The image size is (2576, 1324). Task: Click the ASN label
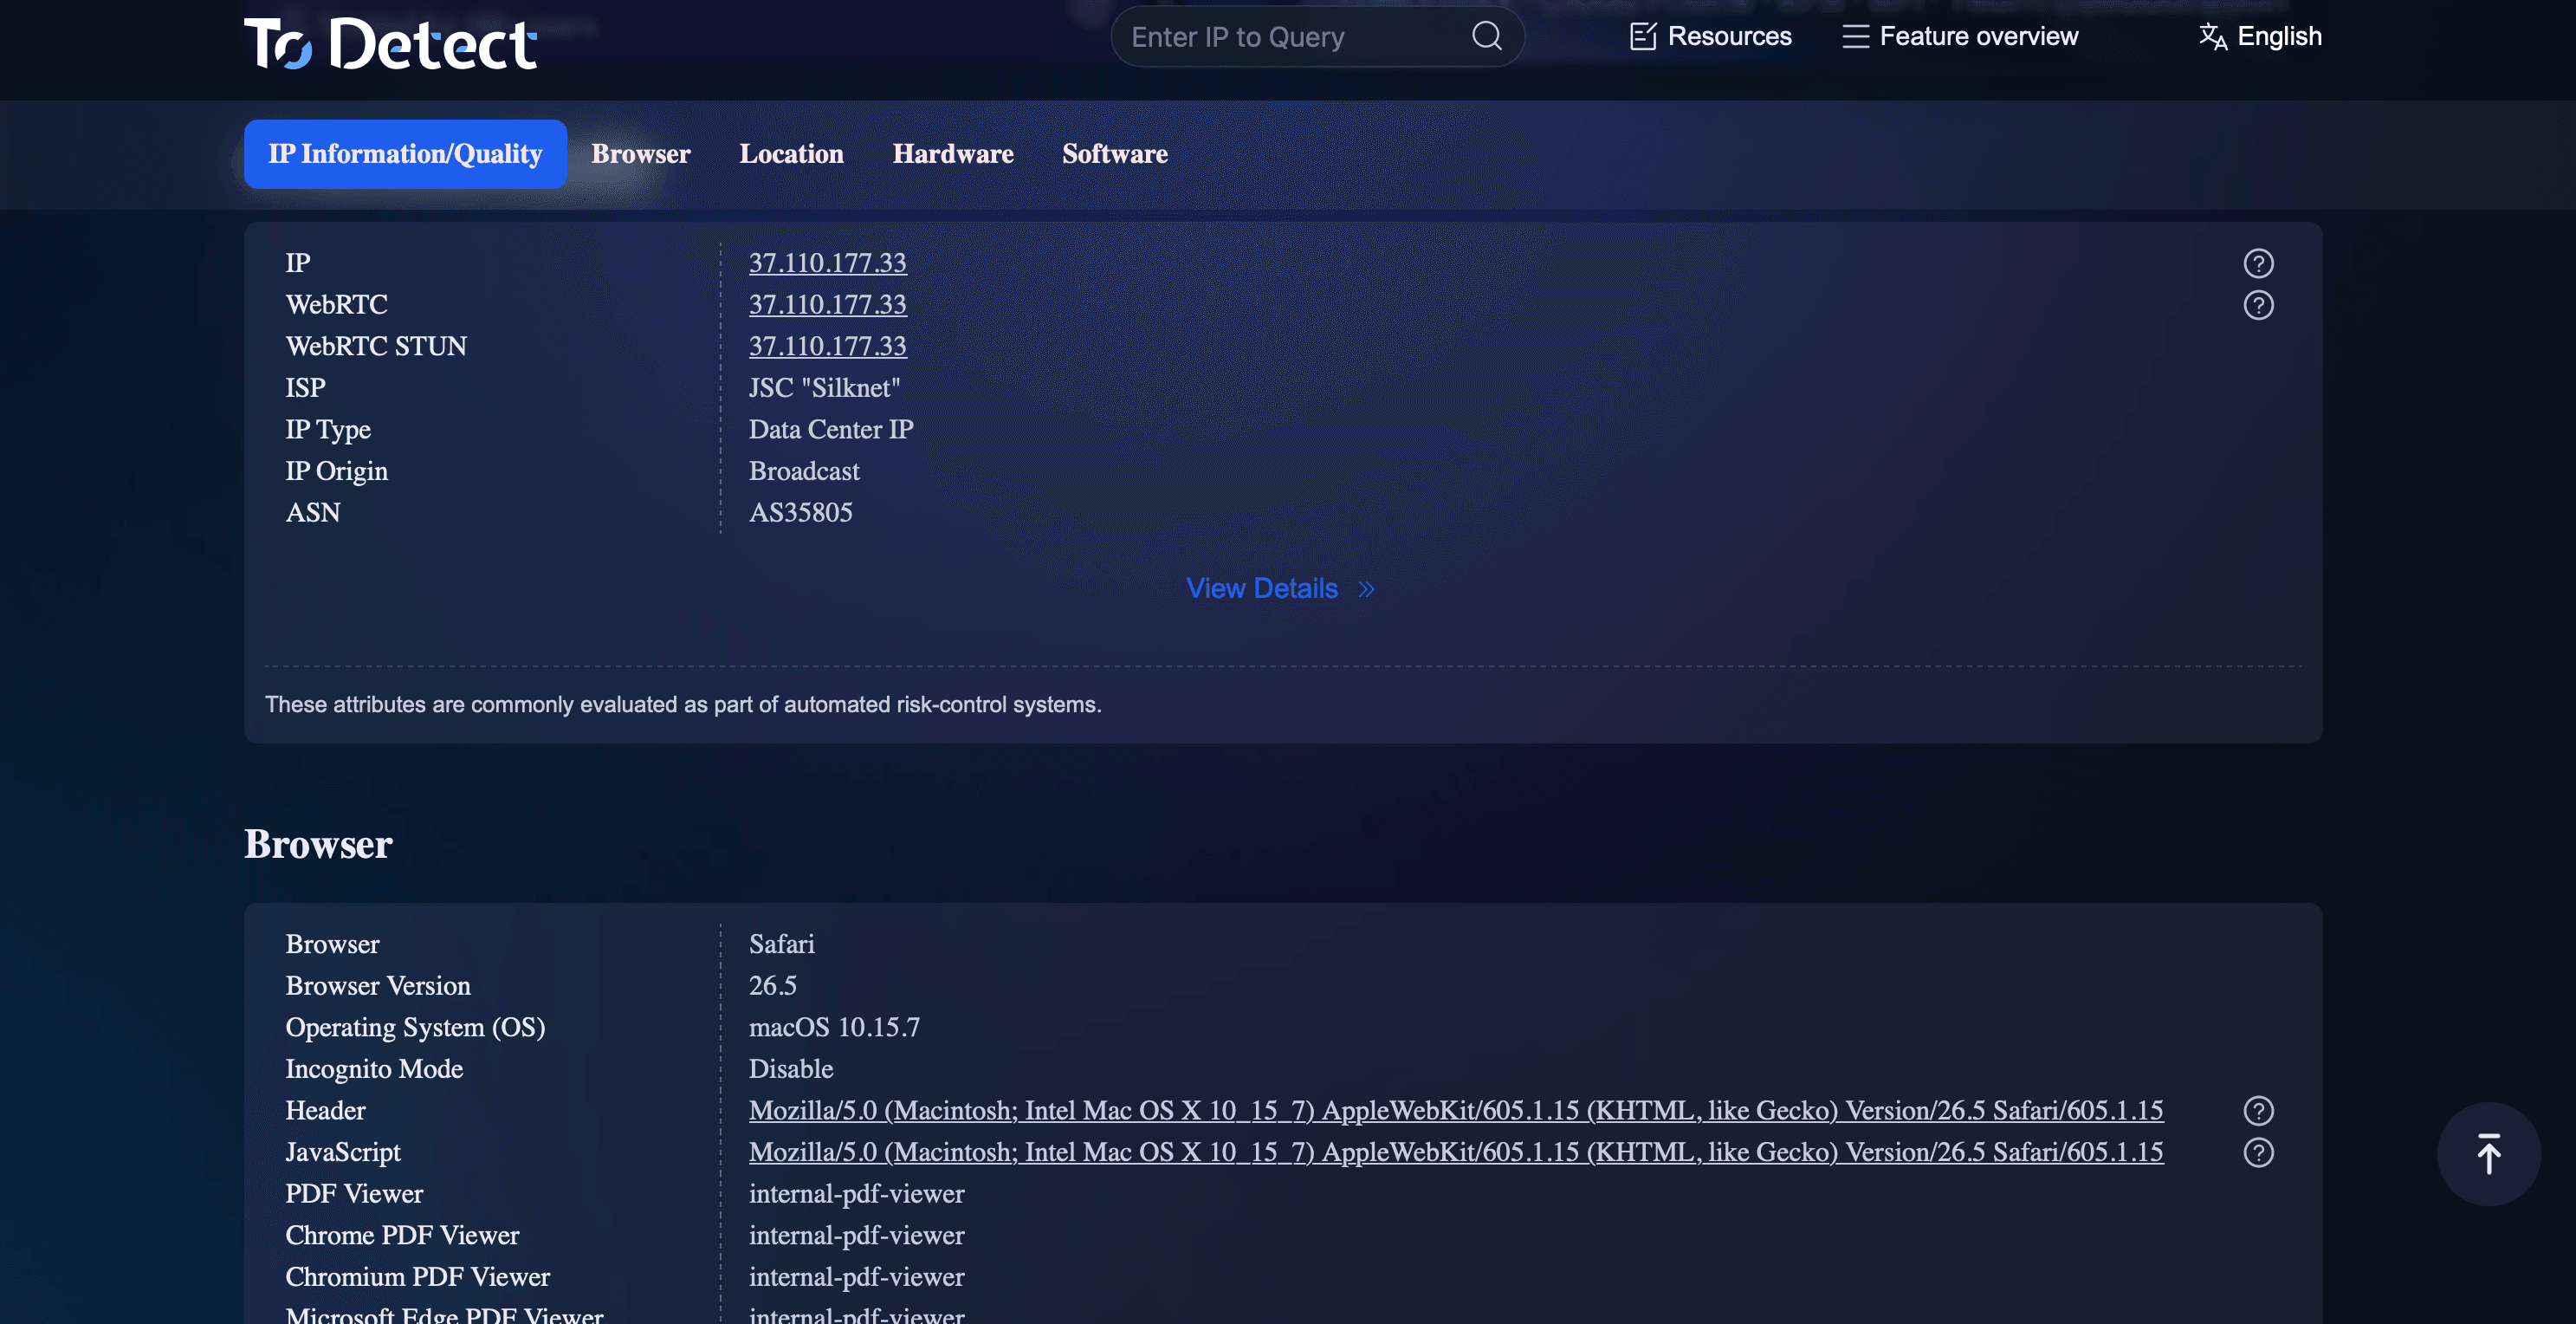click(312, 513)
